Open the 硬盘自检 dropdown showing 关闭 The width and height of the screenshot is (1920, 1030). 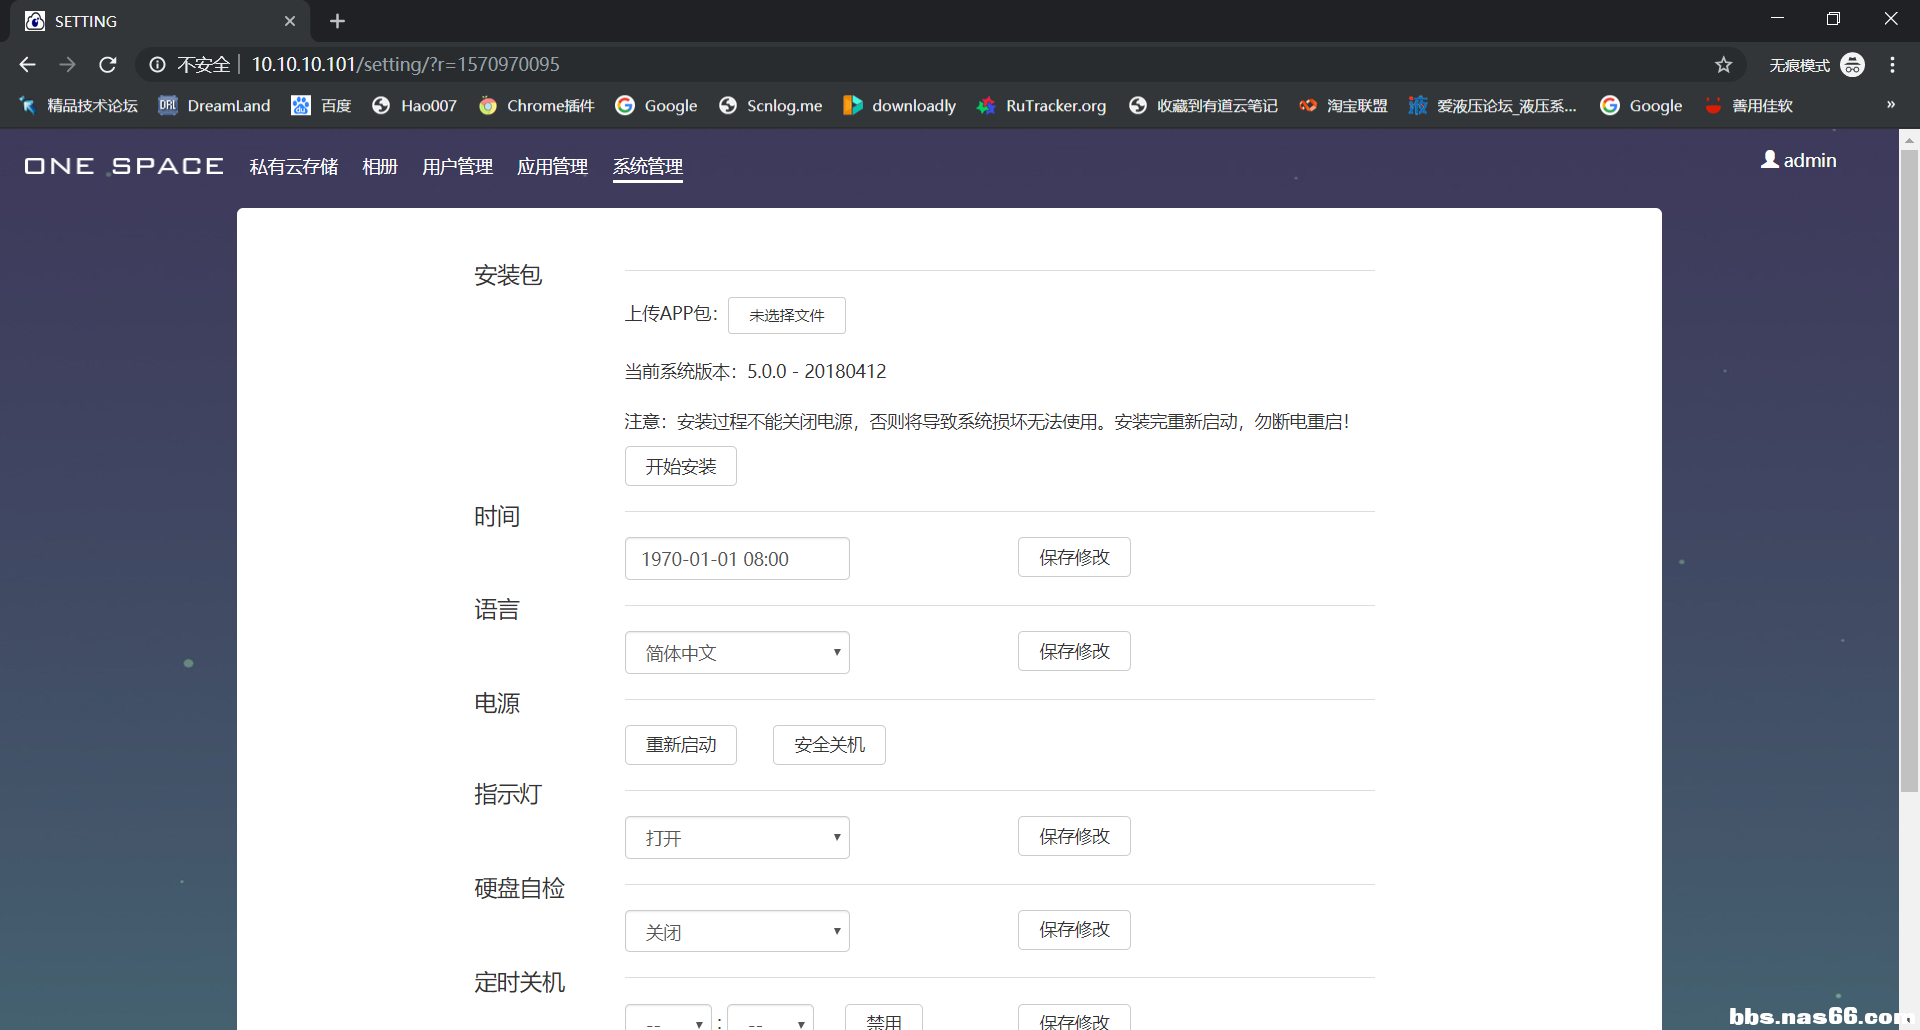click(x=737, y=931)
